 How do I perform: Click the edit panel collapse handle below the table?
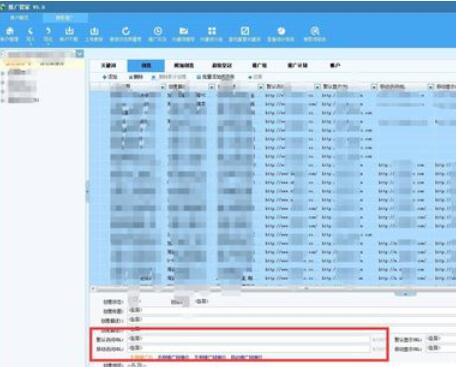(x=405, y=294)
